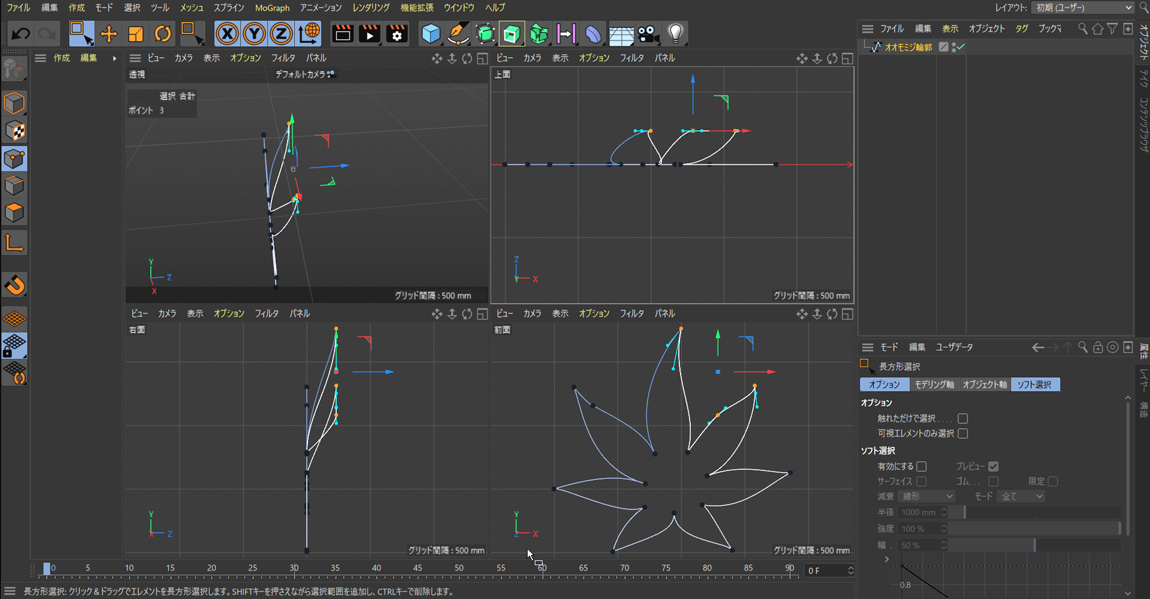Expand the 減衰 falloff dropdown

coord(927,496)
